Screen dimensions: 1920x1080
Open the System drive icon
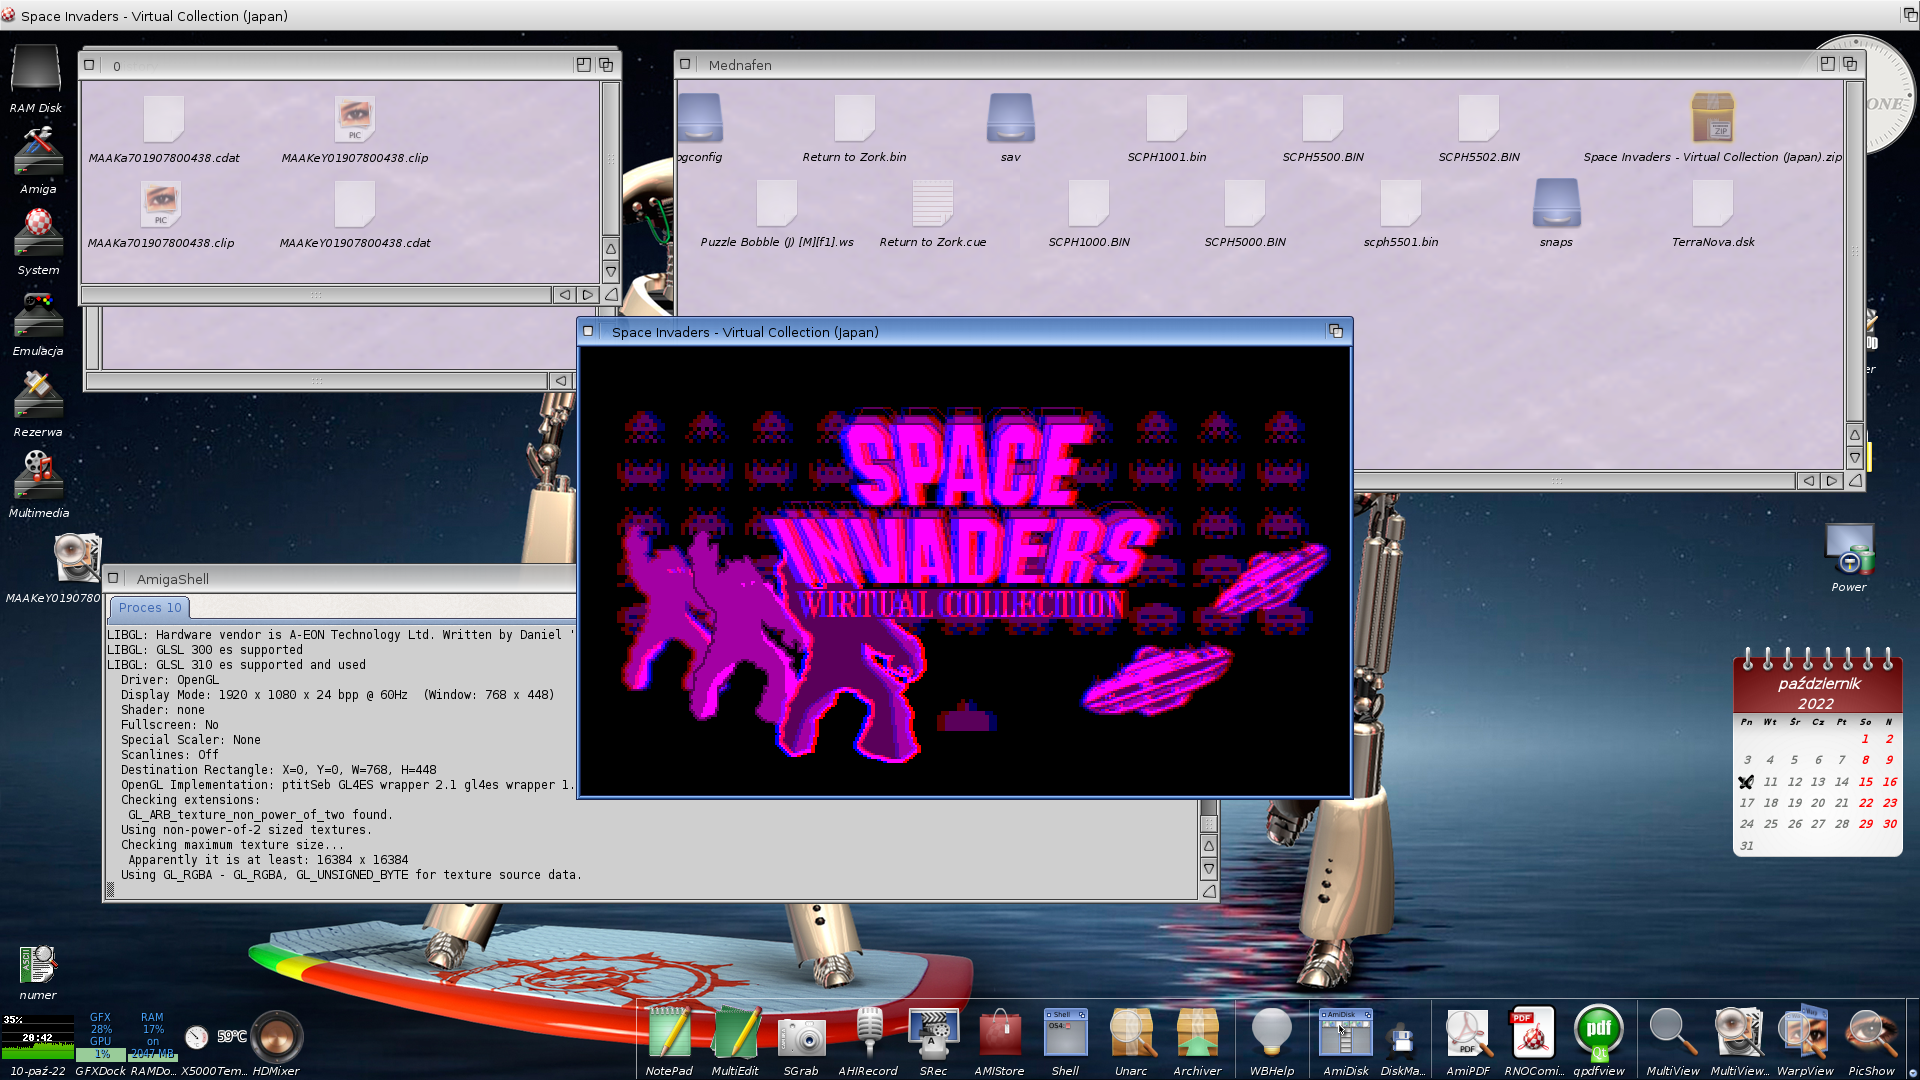point(38,233)
